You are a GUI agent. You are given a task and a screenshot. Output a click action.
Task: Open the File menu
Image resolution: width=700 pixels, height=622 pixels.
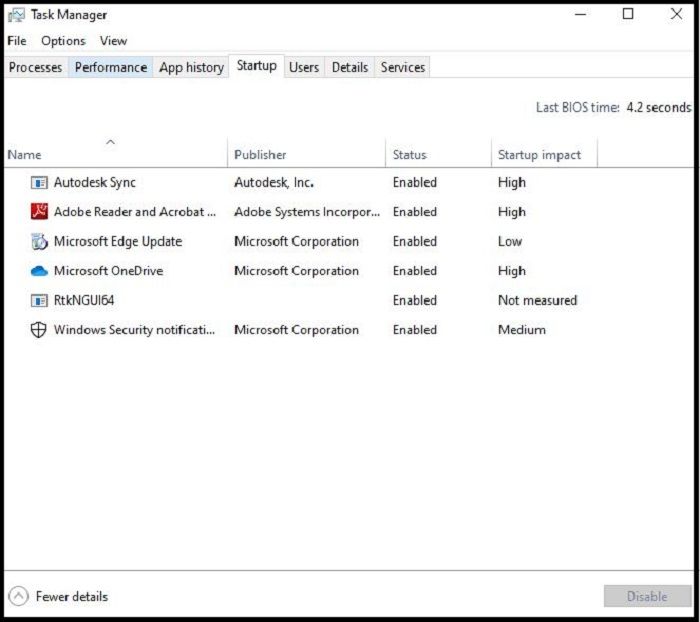pyautogui.click(x=17, y=41)
